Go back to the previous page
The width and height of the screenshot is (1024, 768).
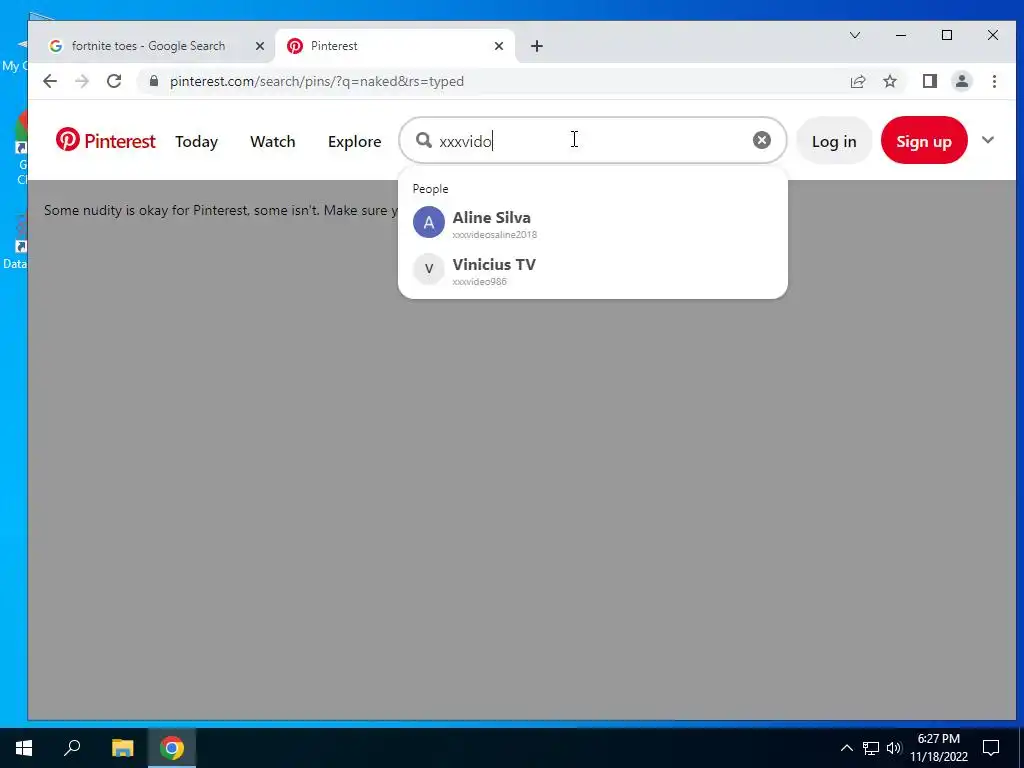tap(50, 82)
